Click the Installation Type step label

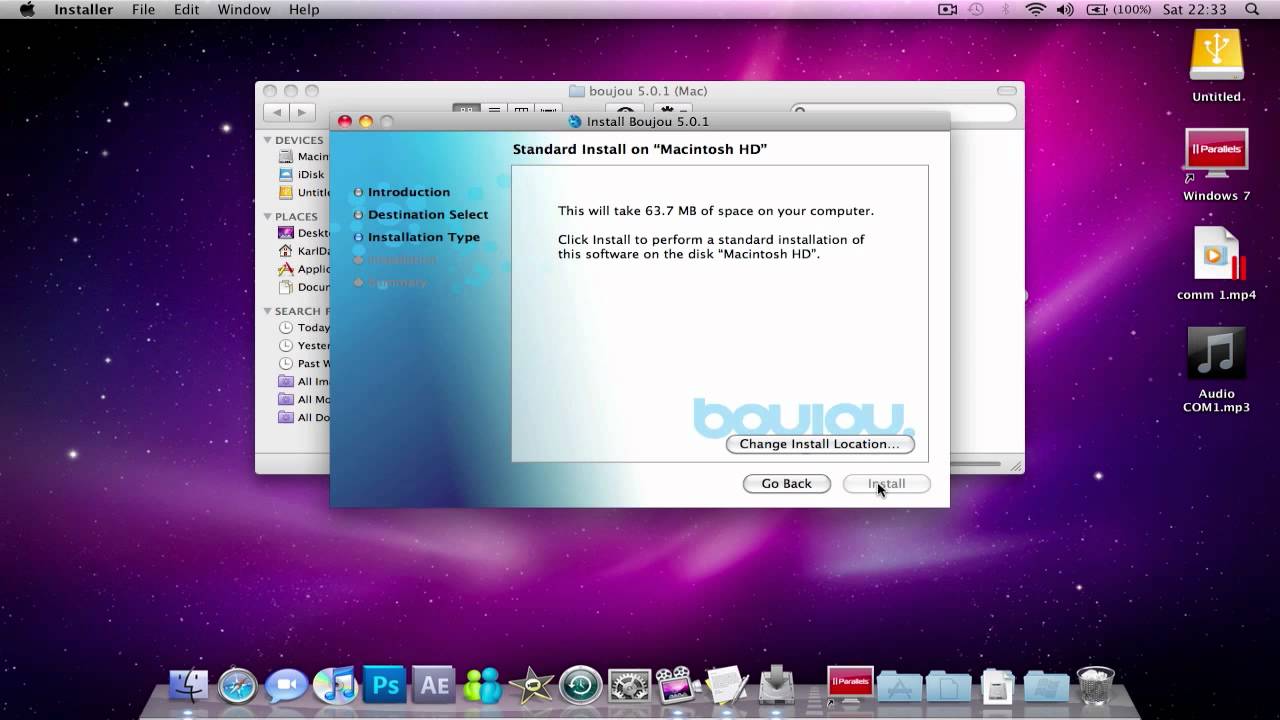[424, 237]
